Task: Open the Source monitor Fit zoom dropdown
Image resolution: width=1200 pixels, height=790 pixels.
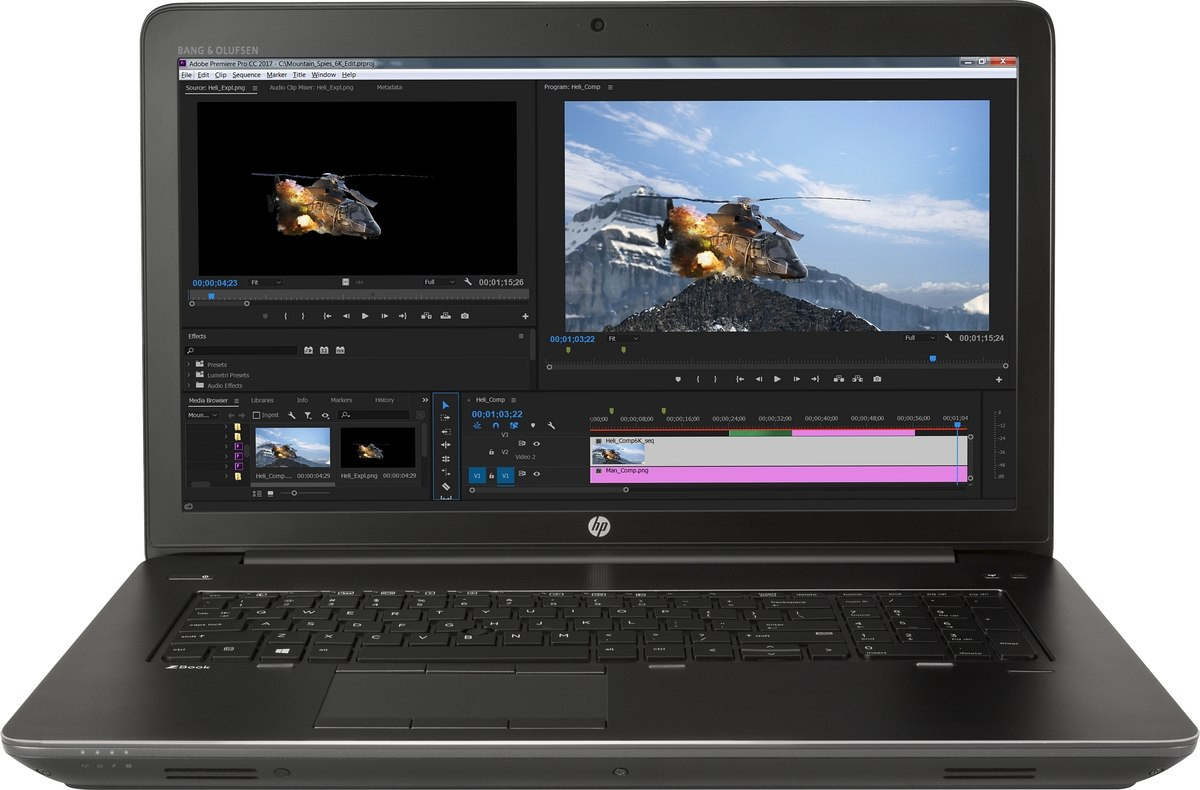Action: point(265,283)
